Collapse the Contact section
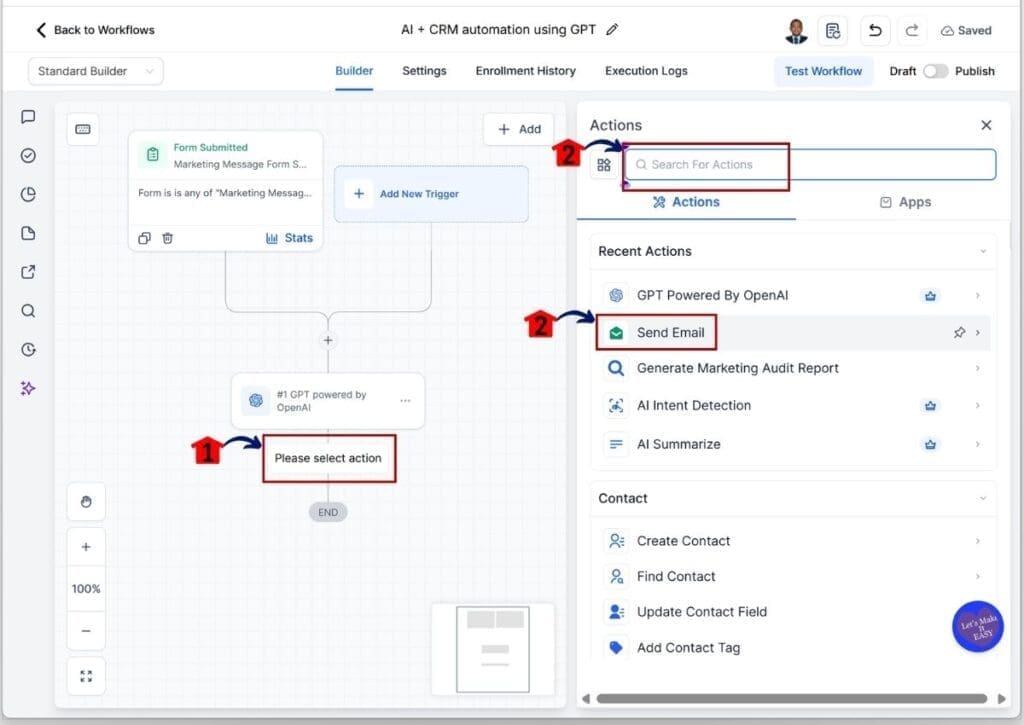The height and width of the screenshot is (725, 1024). pyautogui.click(x=982, y=498)
